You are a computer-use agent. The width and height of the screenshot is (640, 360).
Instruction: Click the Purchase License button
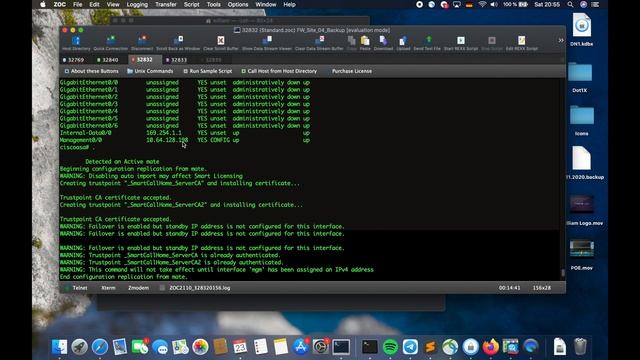[x=352, y=71]
